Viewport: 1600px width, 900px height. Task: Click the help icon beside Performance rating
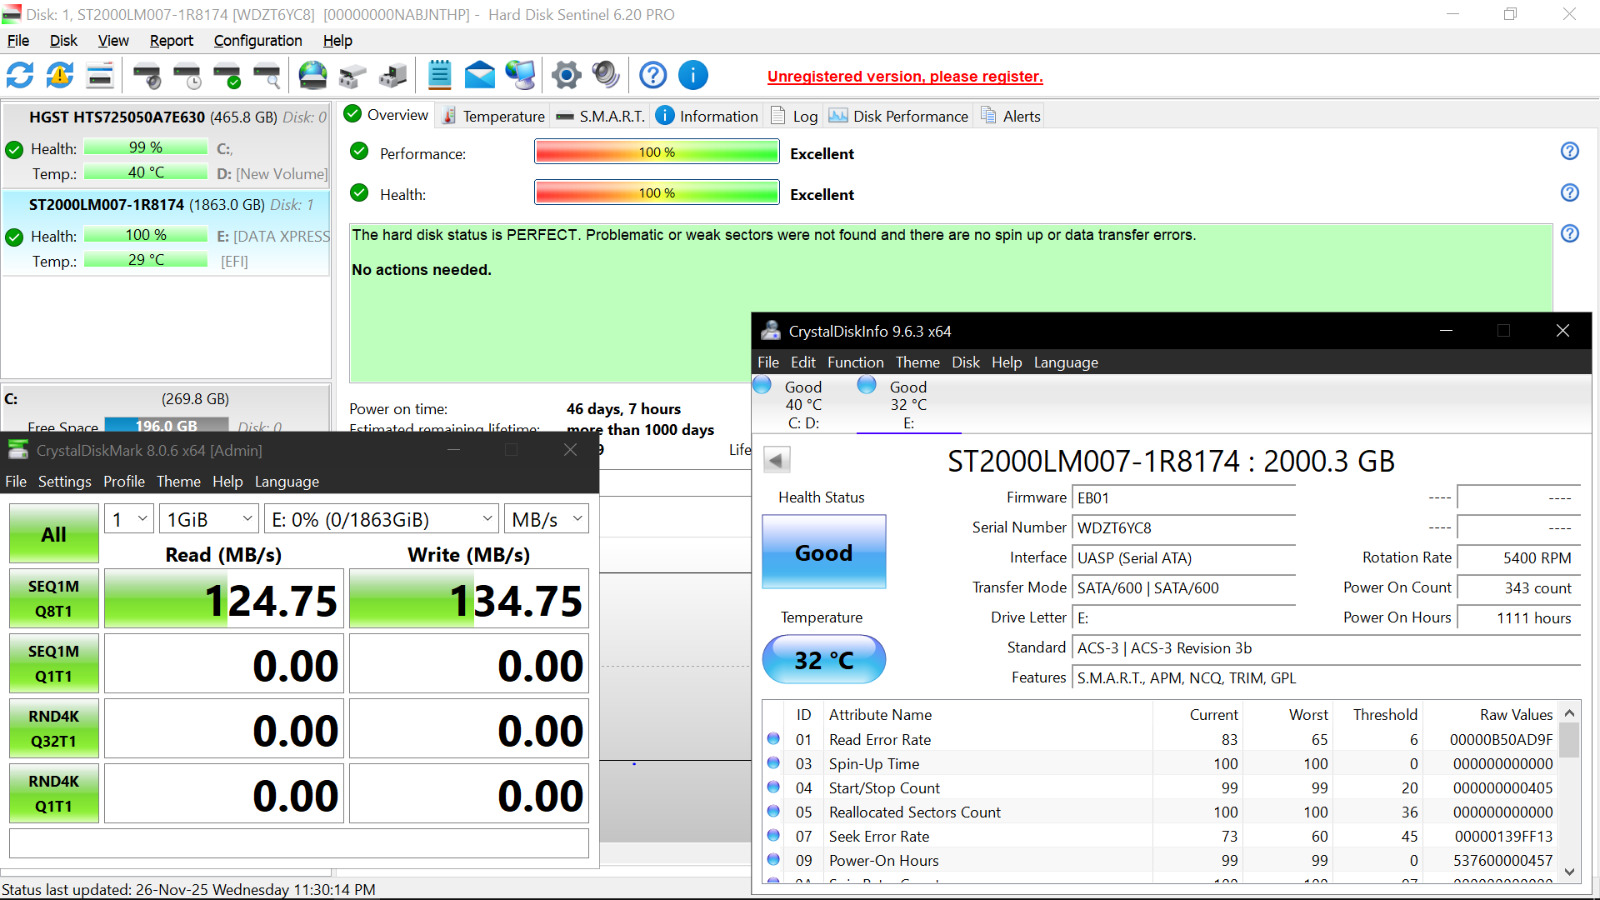1570,151
